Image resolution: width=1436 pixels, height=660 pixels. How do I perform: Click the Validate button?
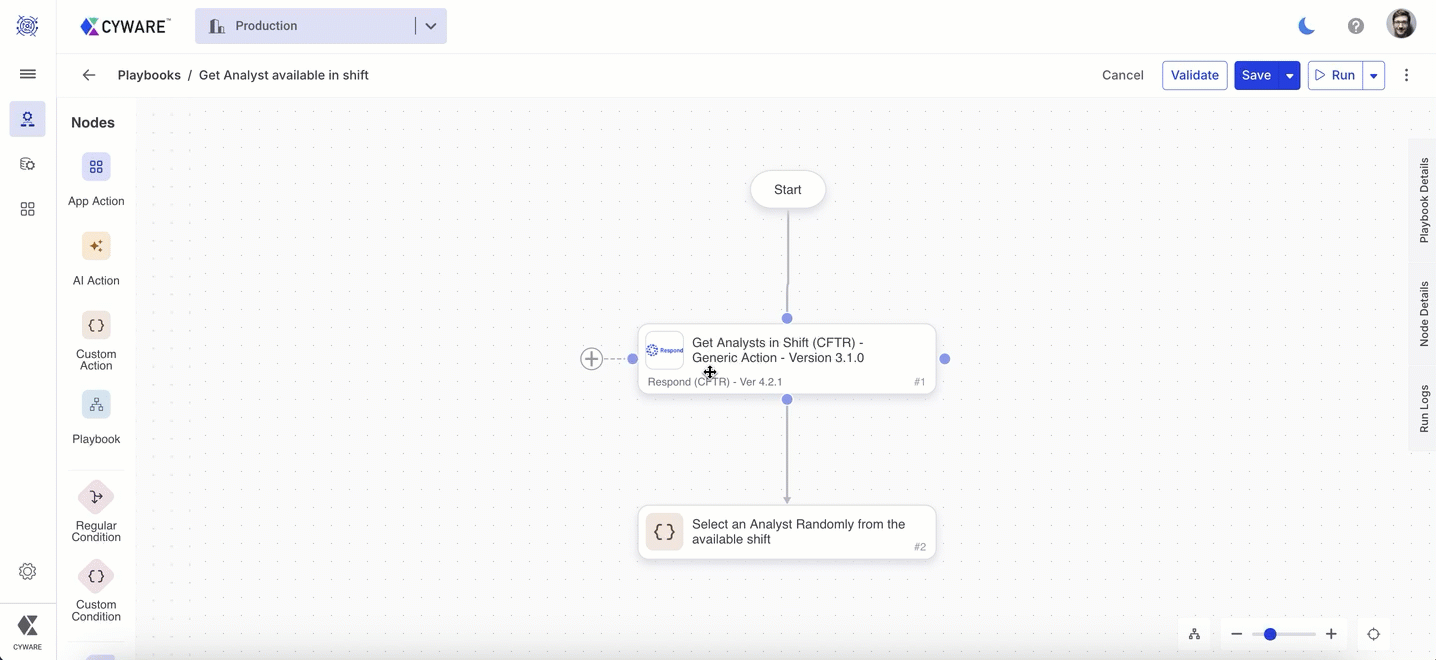[x=1194, y=75]
